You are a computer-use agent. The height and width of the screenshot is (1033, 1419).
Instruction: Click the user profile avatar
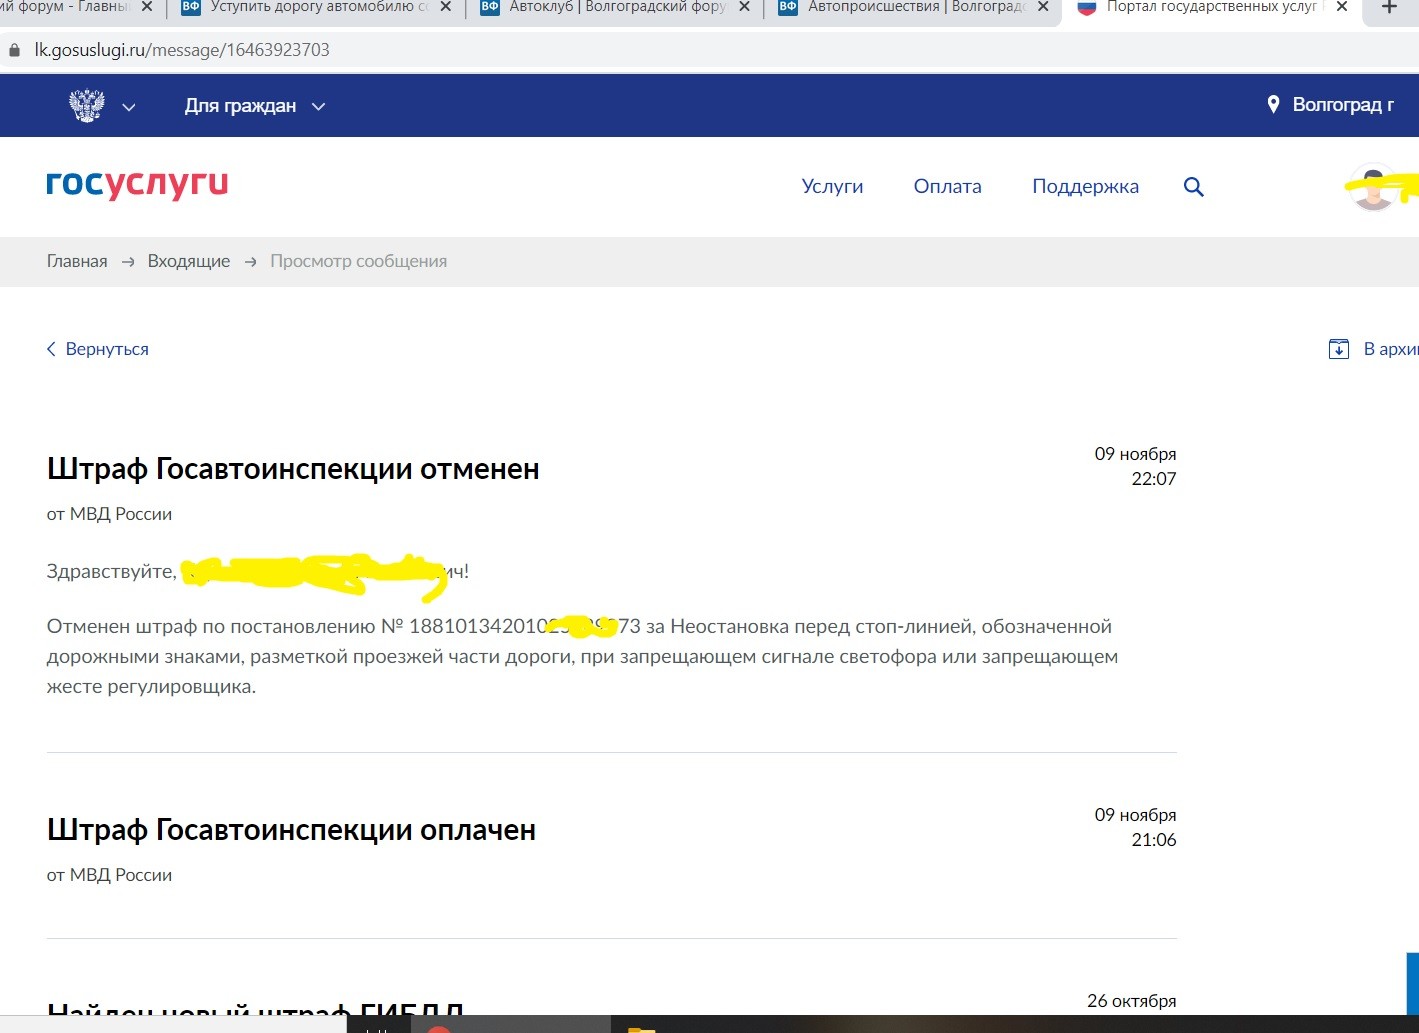(x=1373, y=187)
